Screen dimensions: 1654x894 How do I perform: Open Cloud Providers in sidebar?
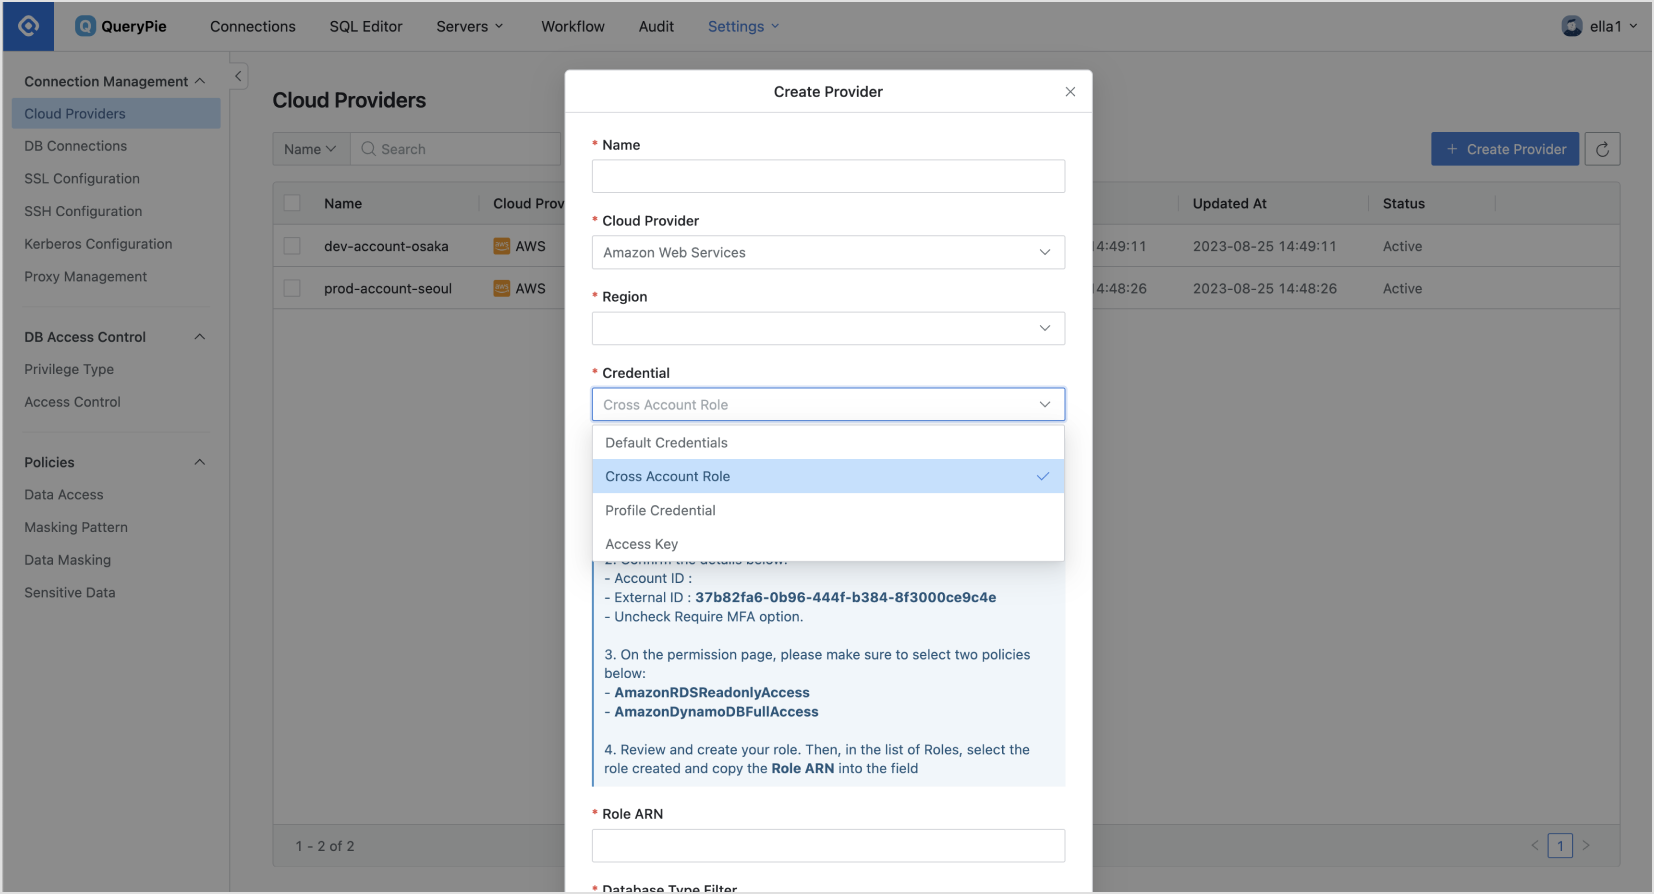coord(116,113)
